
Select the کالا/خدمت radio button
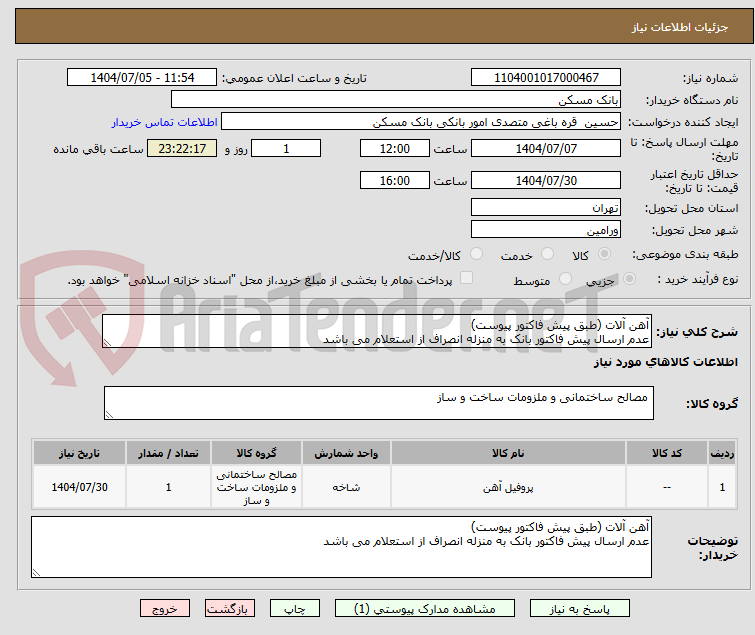point(476,254)
